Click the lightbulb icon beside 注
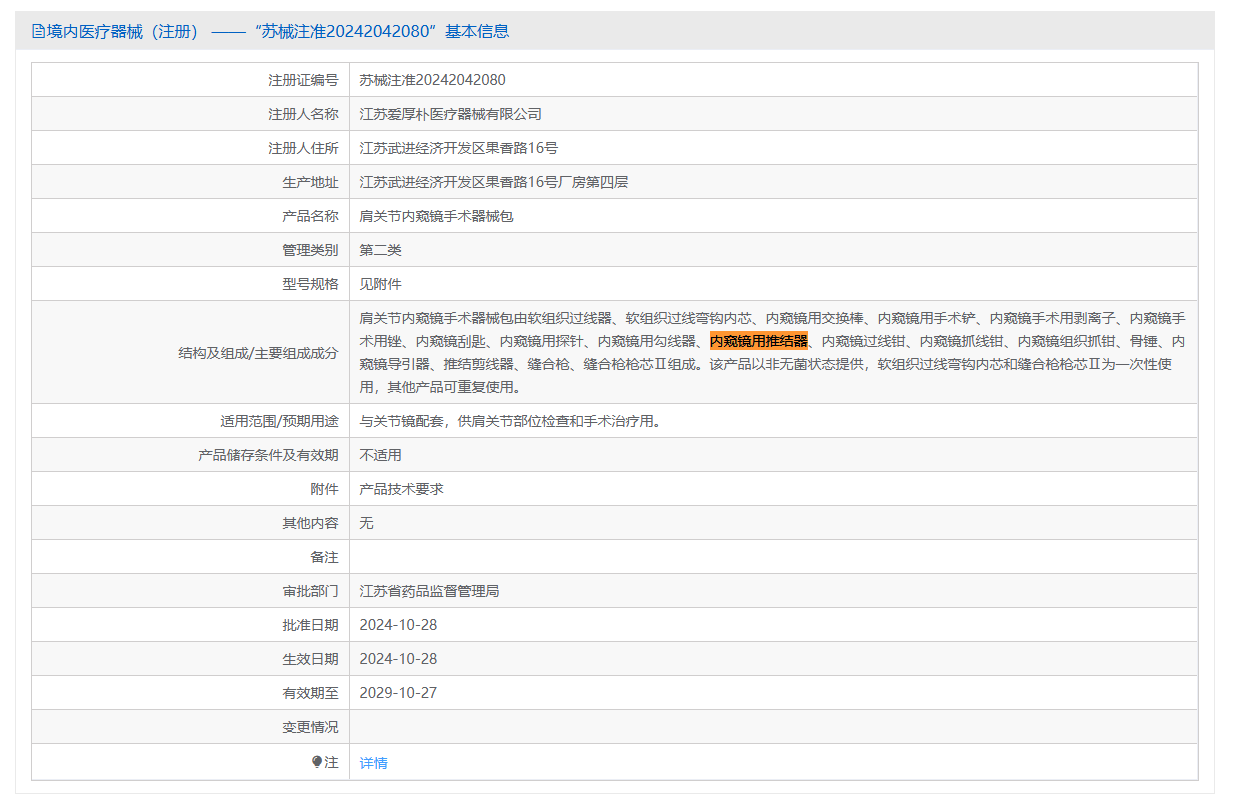This screenshot has width=1239, height=806. [x=317, y=762]
